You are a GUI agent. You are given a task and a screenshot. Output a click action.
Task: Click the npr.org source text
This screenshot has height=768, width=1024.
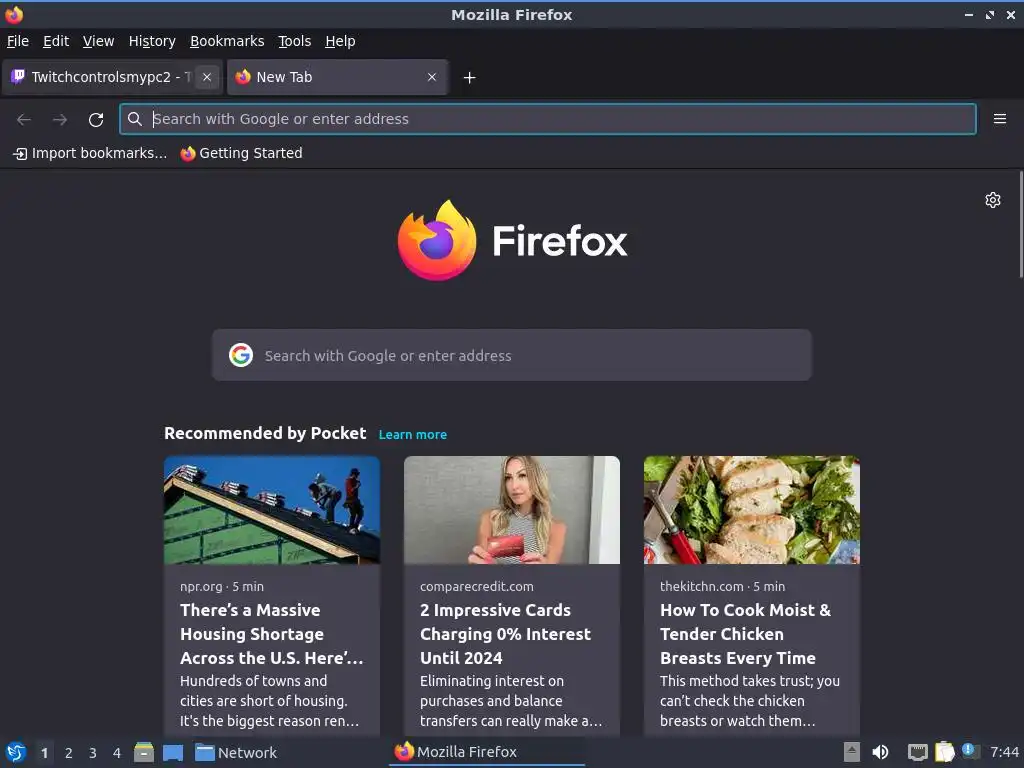point(201,586)
